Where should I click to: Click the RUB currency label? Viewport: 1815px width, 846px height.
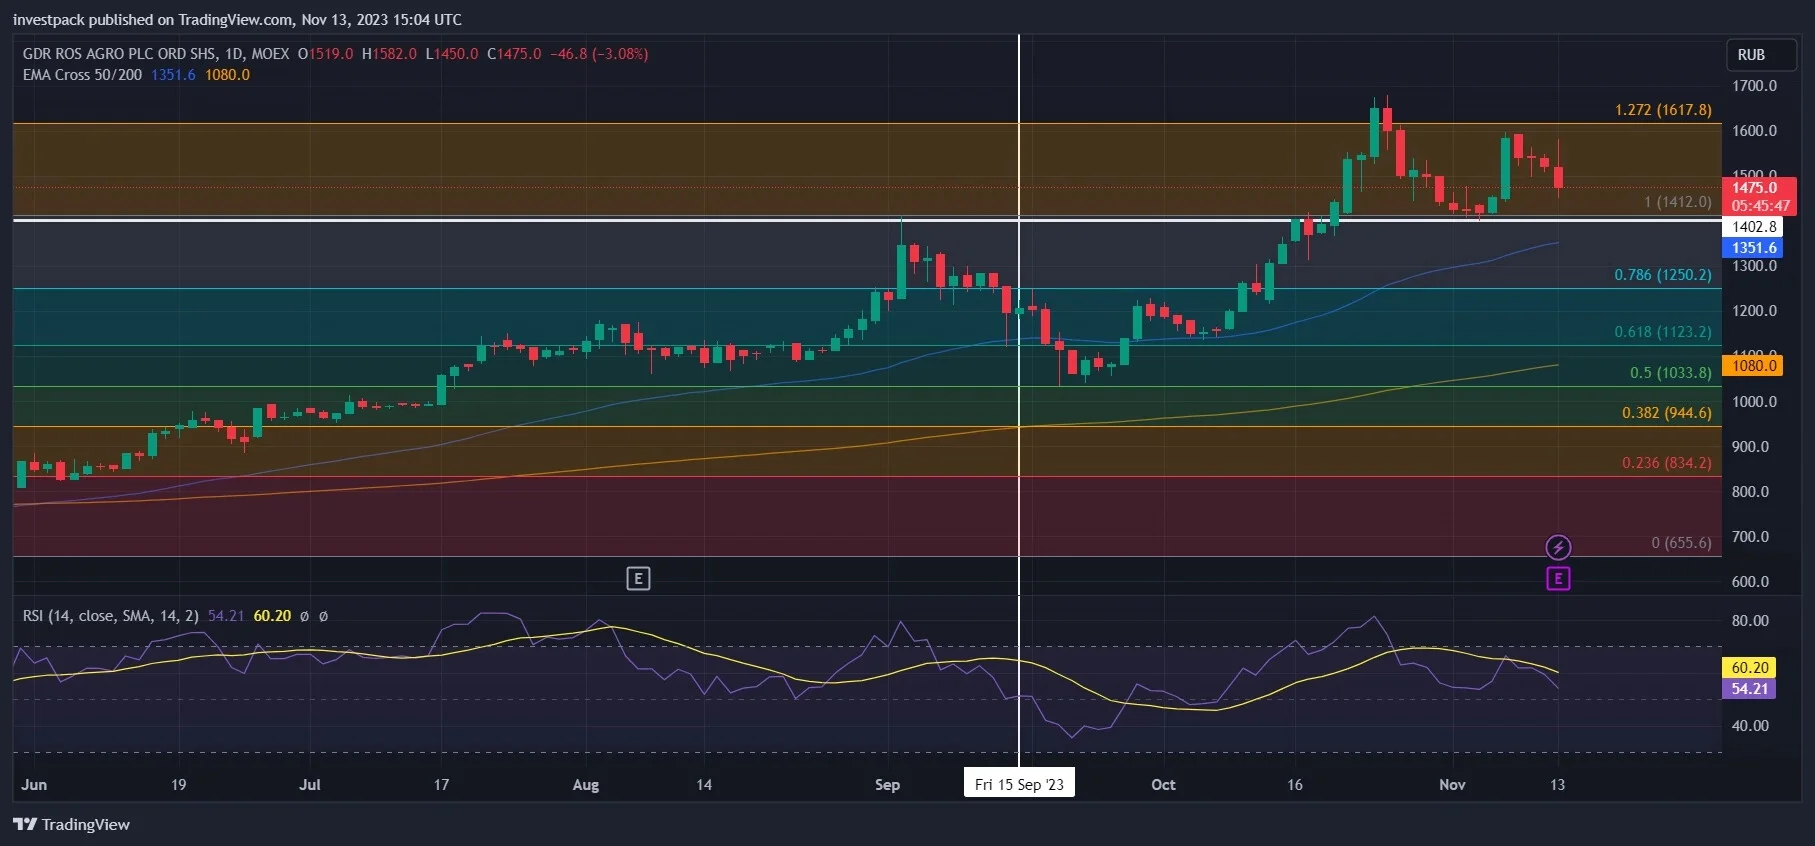tap(1751, 55)
